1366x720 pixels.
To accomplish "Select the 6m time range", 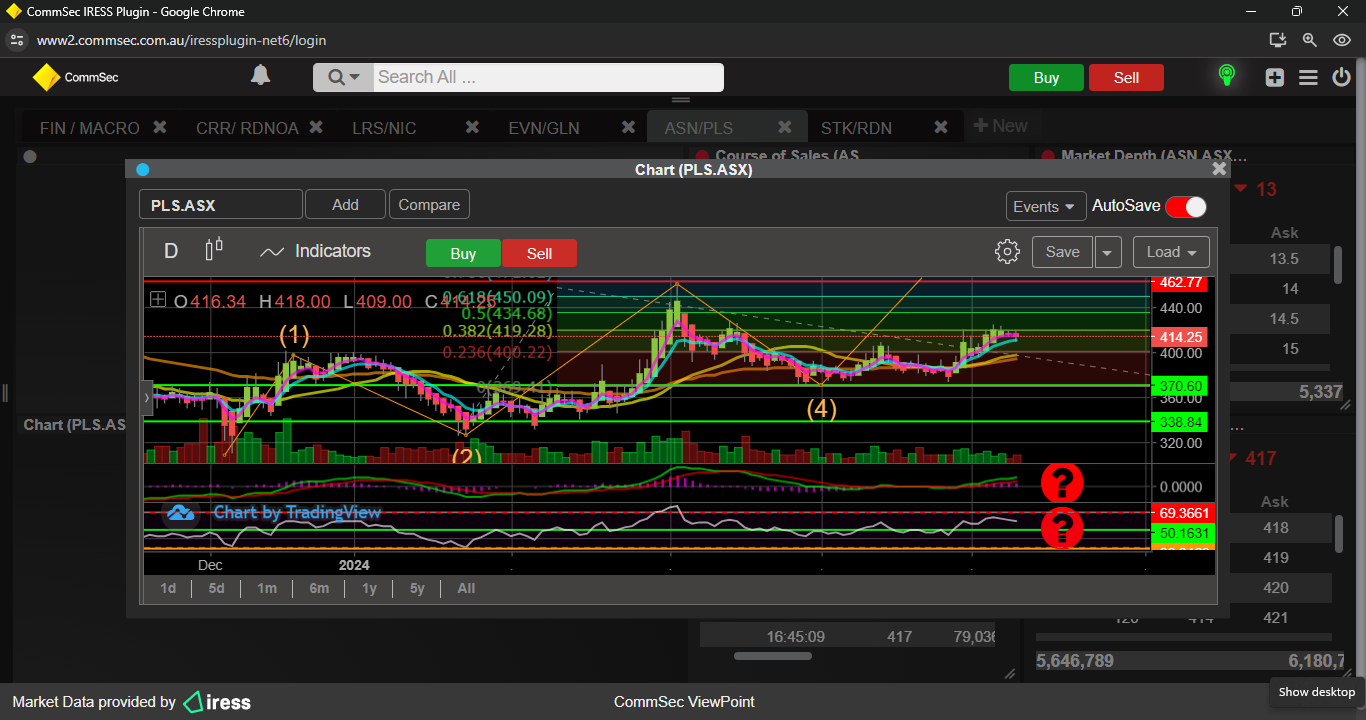I will [x=319, y=588].
